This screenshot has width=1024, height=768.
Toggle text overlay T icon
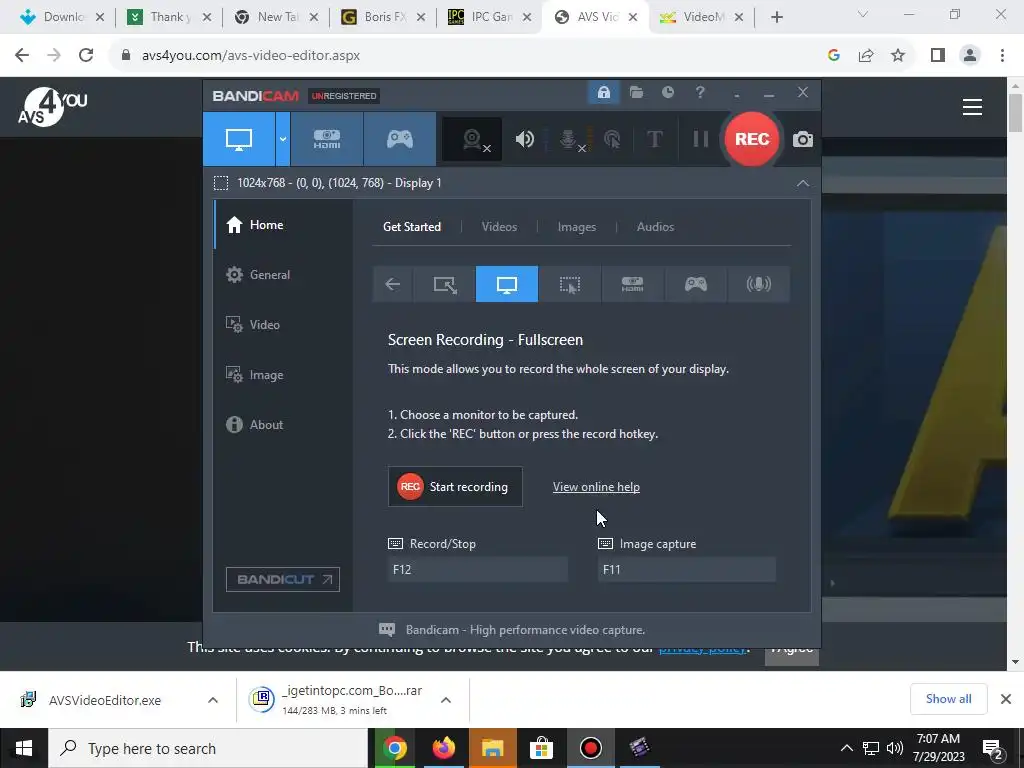point(654,139)
